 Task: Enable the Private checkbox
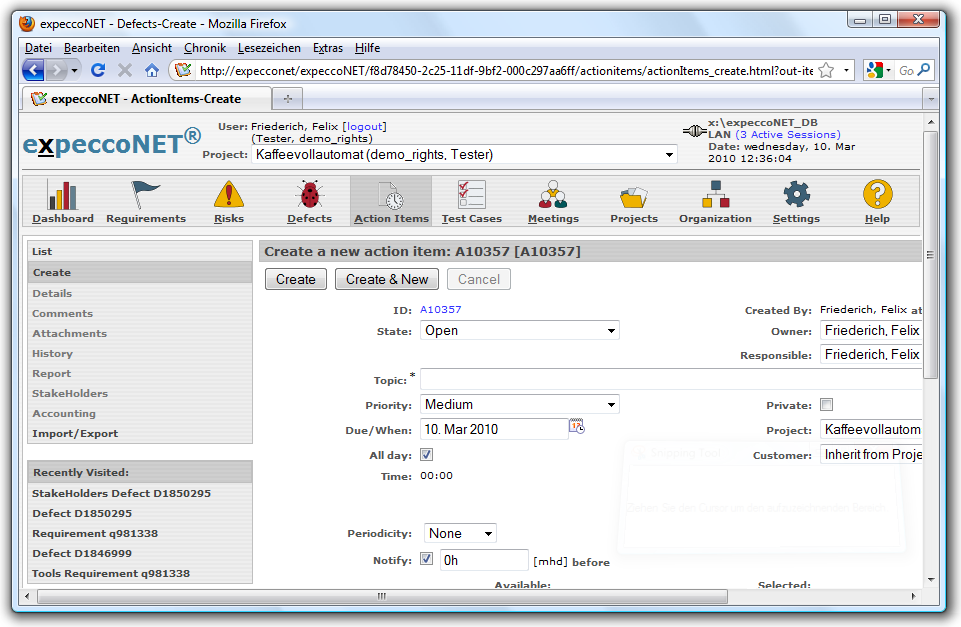coord(826,405)
